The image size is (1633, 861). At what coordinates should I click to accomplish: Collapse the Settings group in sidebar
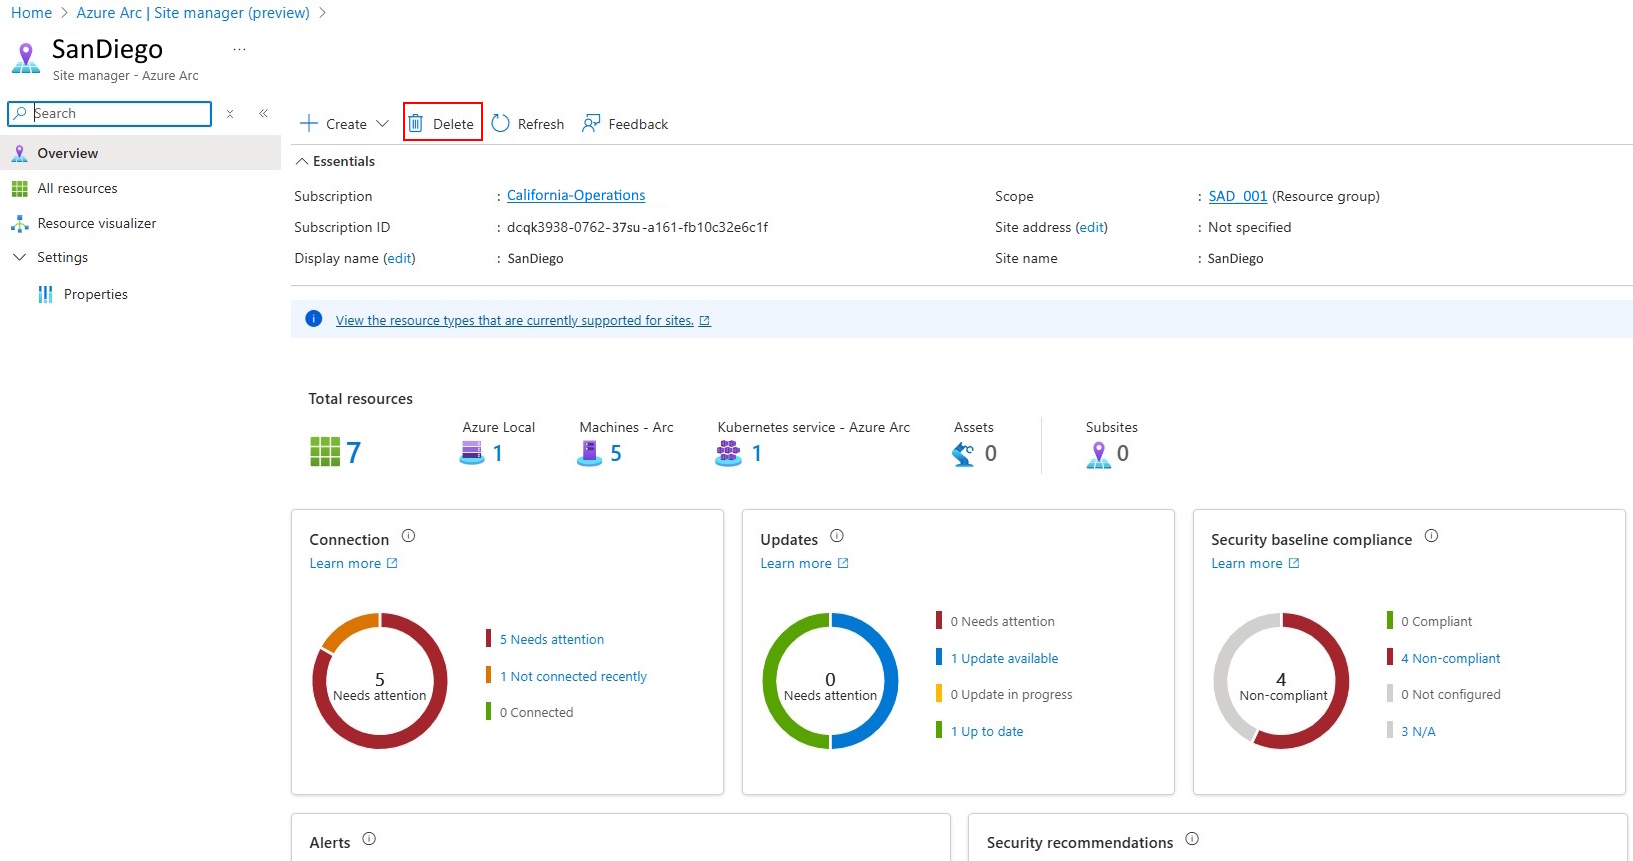[x=19, y=257]
